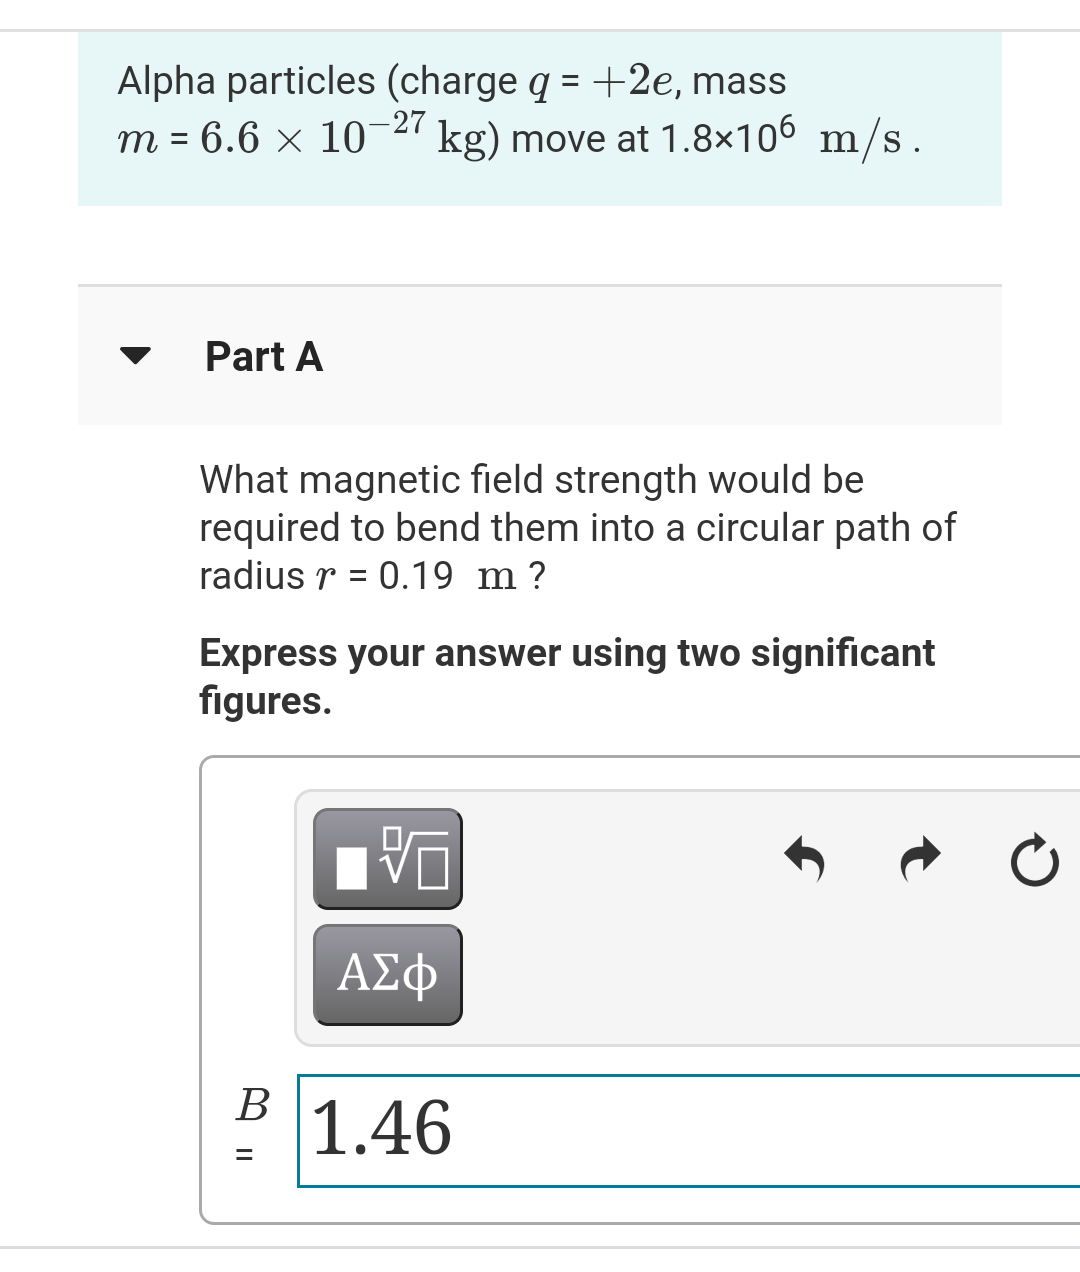Screen dimensions: 1080x1272
Task: Click the ΑΣφ button for symbol input
Action: (388, 974)
